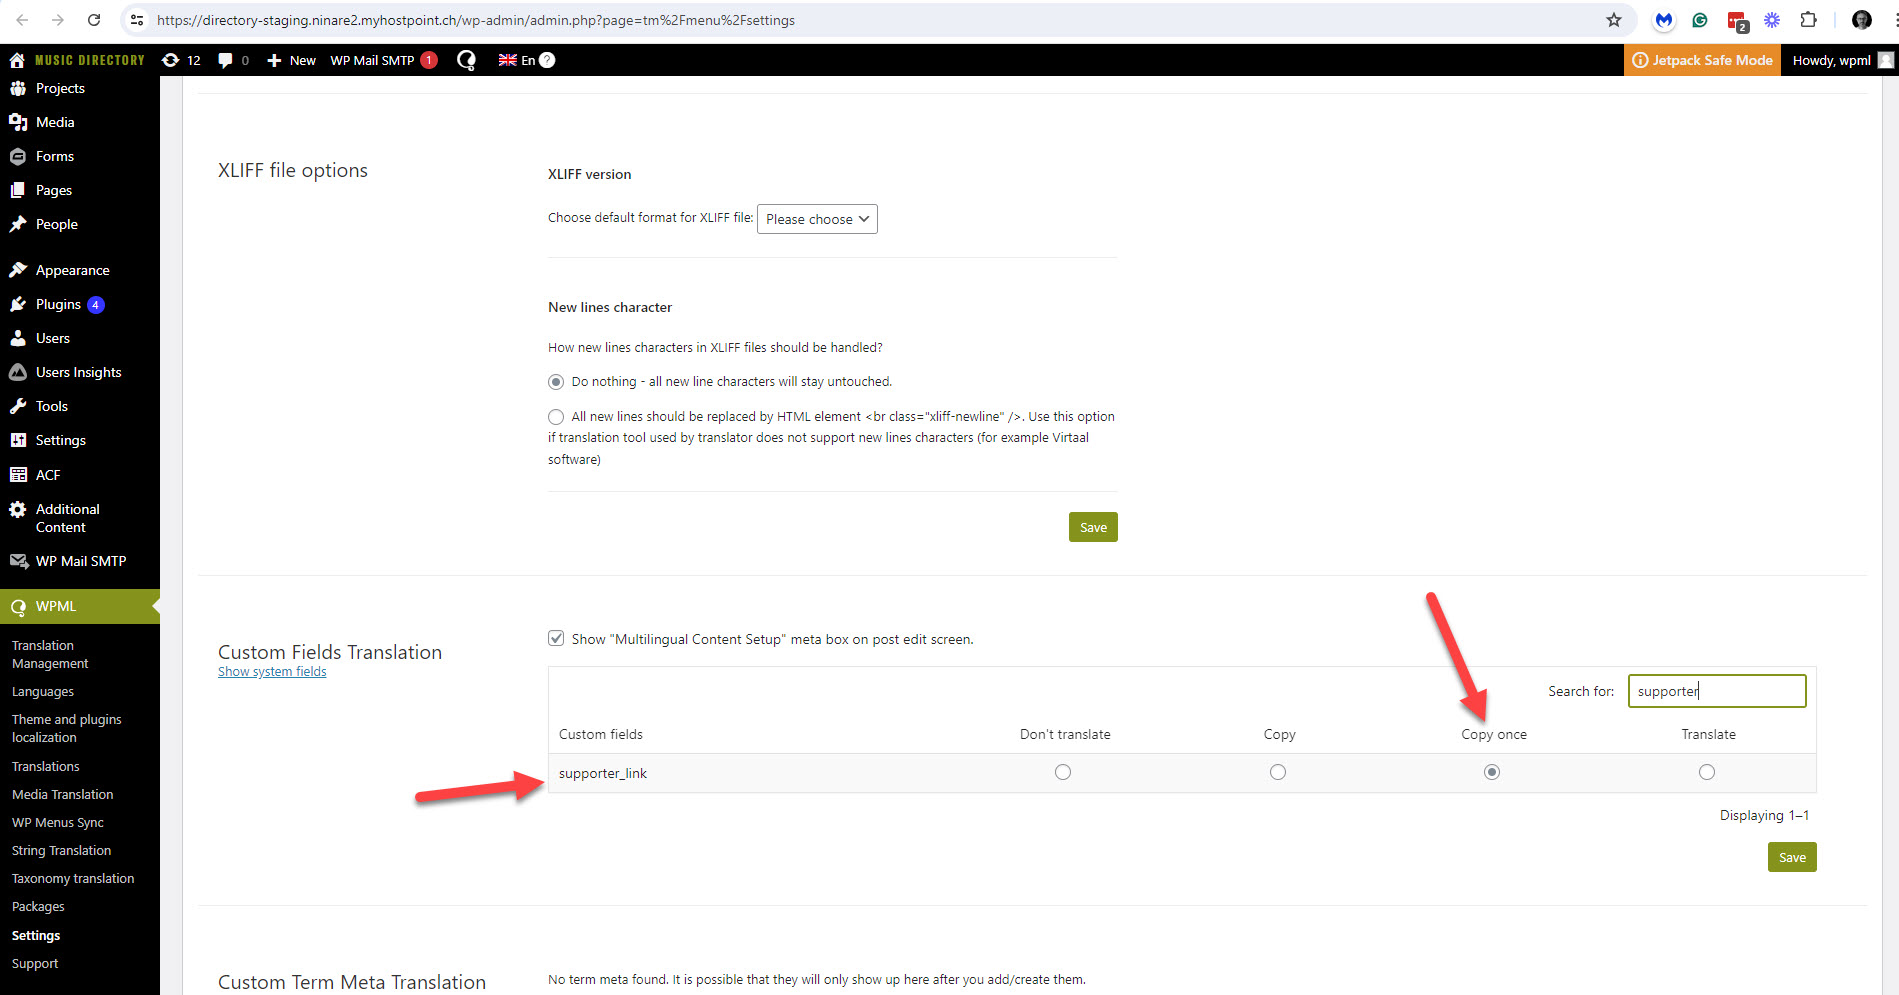Click the Jetpack Safe Mode button
The image size is (1899, 995).
pos(1702,60)
